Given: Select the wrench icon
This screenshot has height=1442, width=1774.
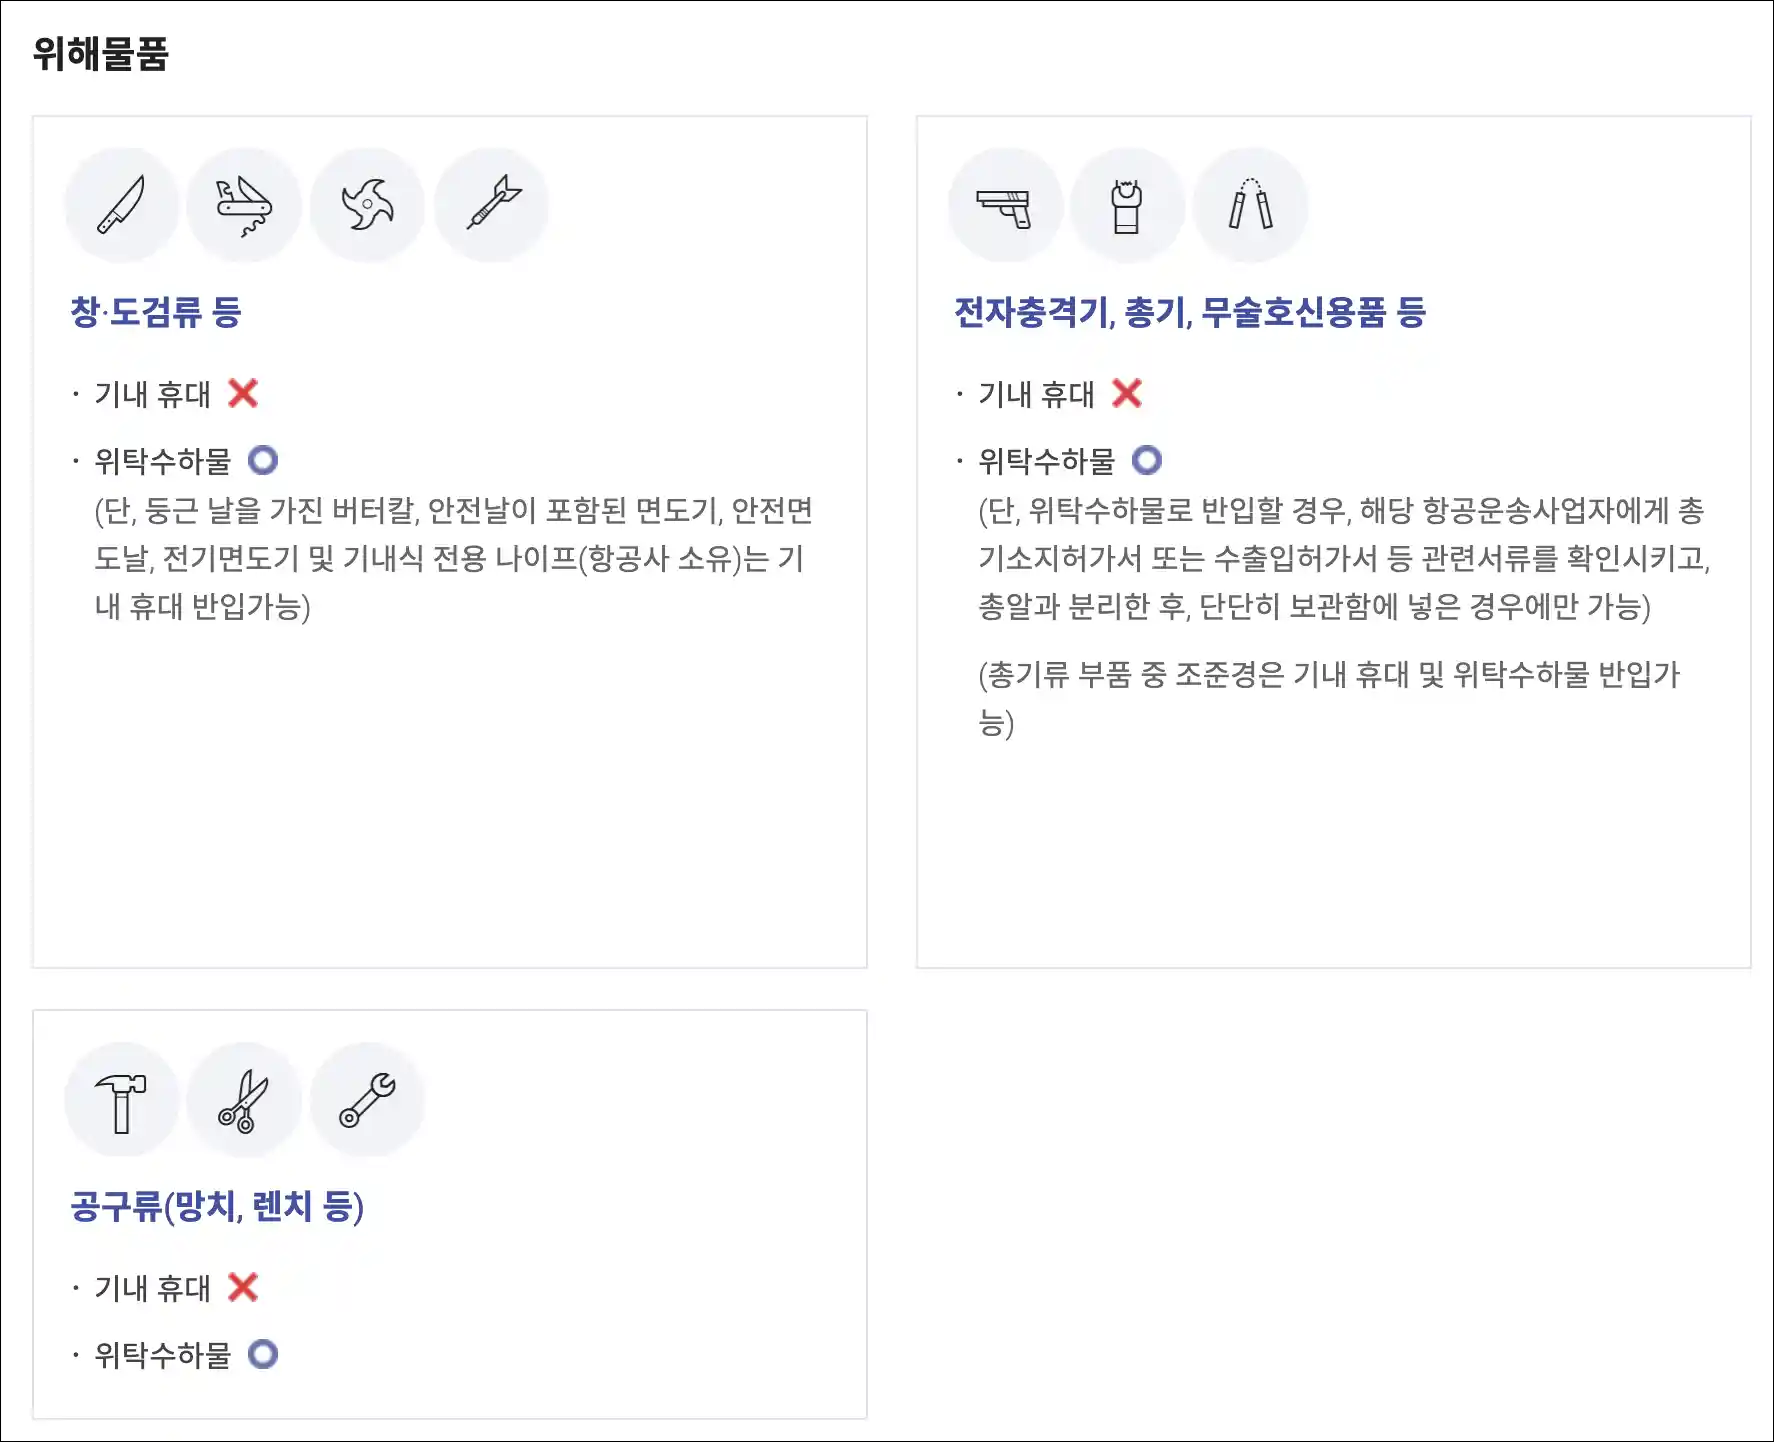Looking at the screenshot, I should click(x=367, y=1100).
